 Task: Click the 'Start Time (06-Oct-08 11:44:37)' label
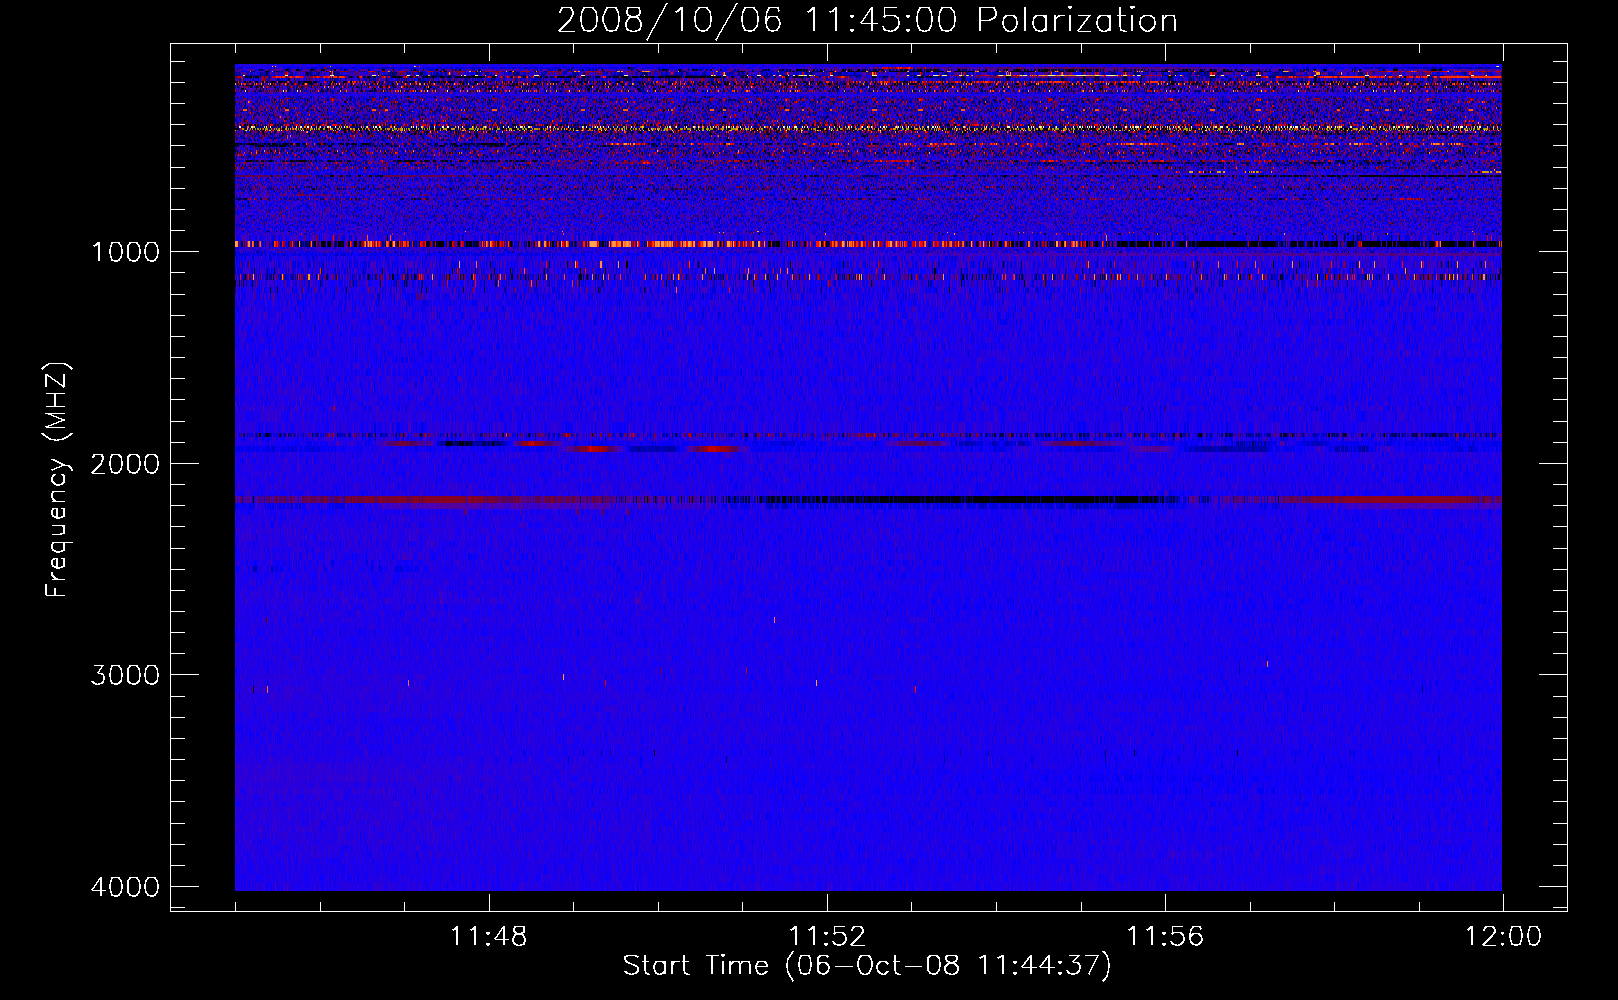coord(867,966)
